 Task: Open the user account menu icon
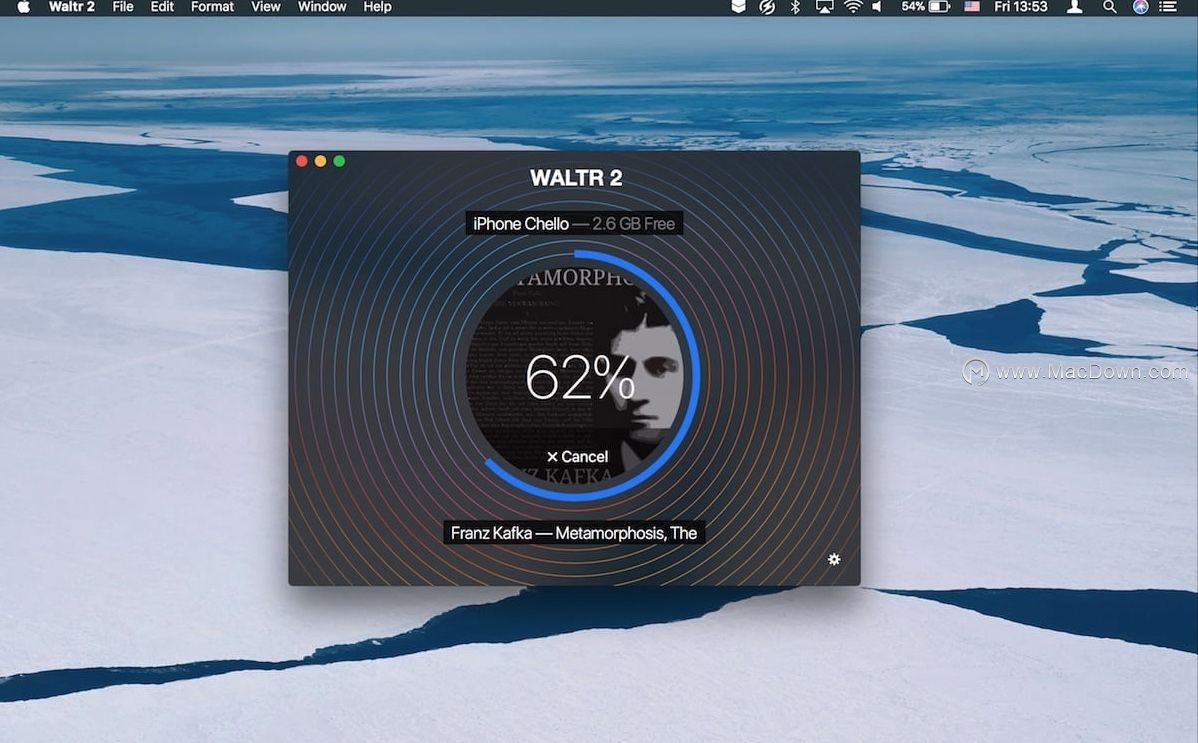[1074, 7]
